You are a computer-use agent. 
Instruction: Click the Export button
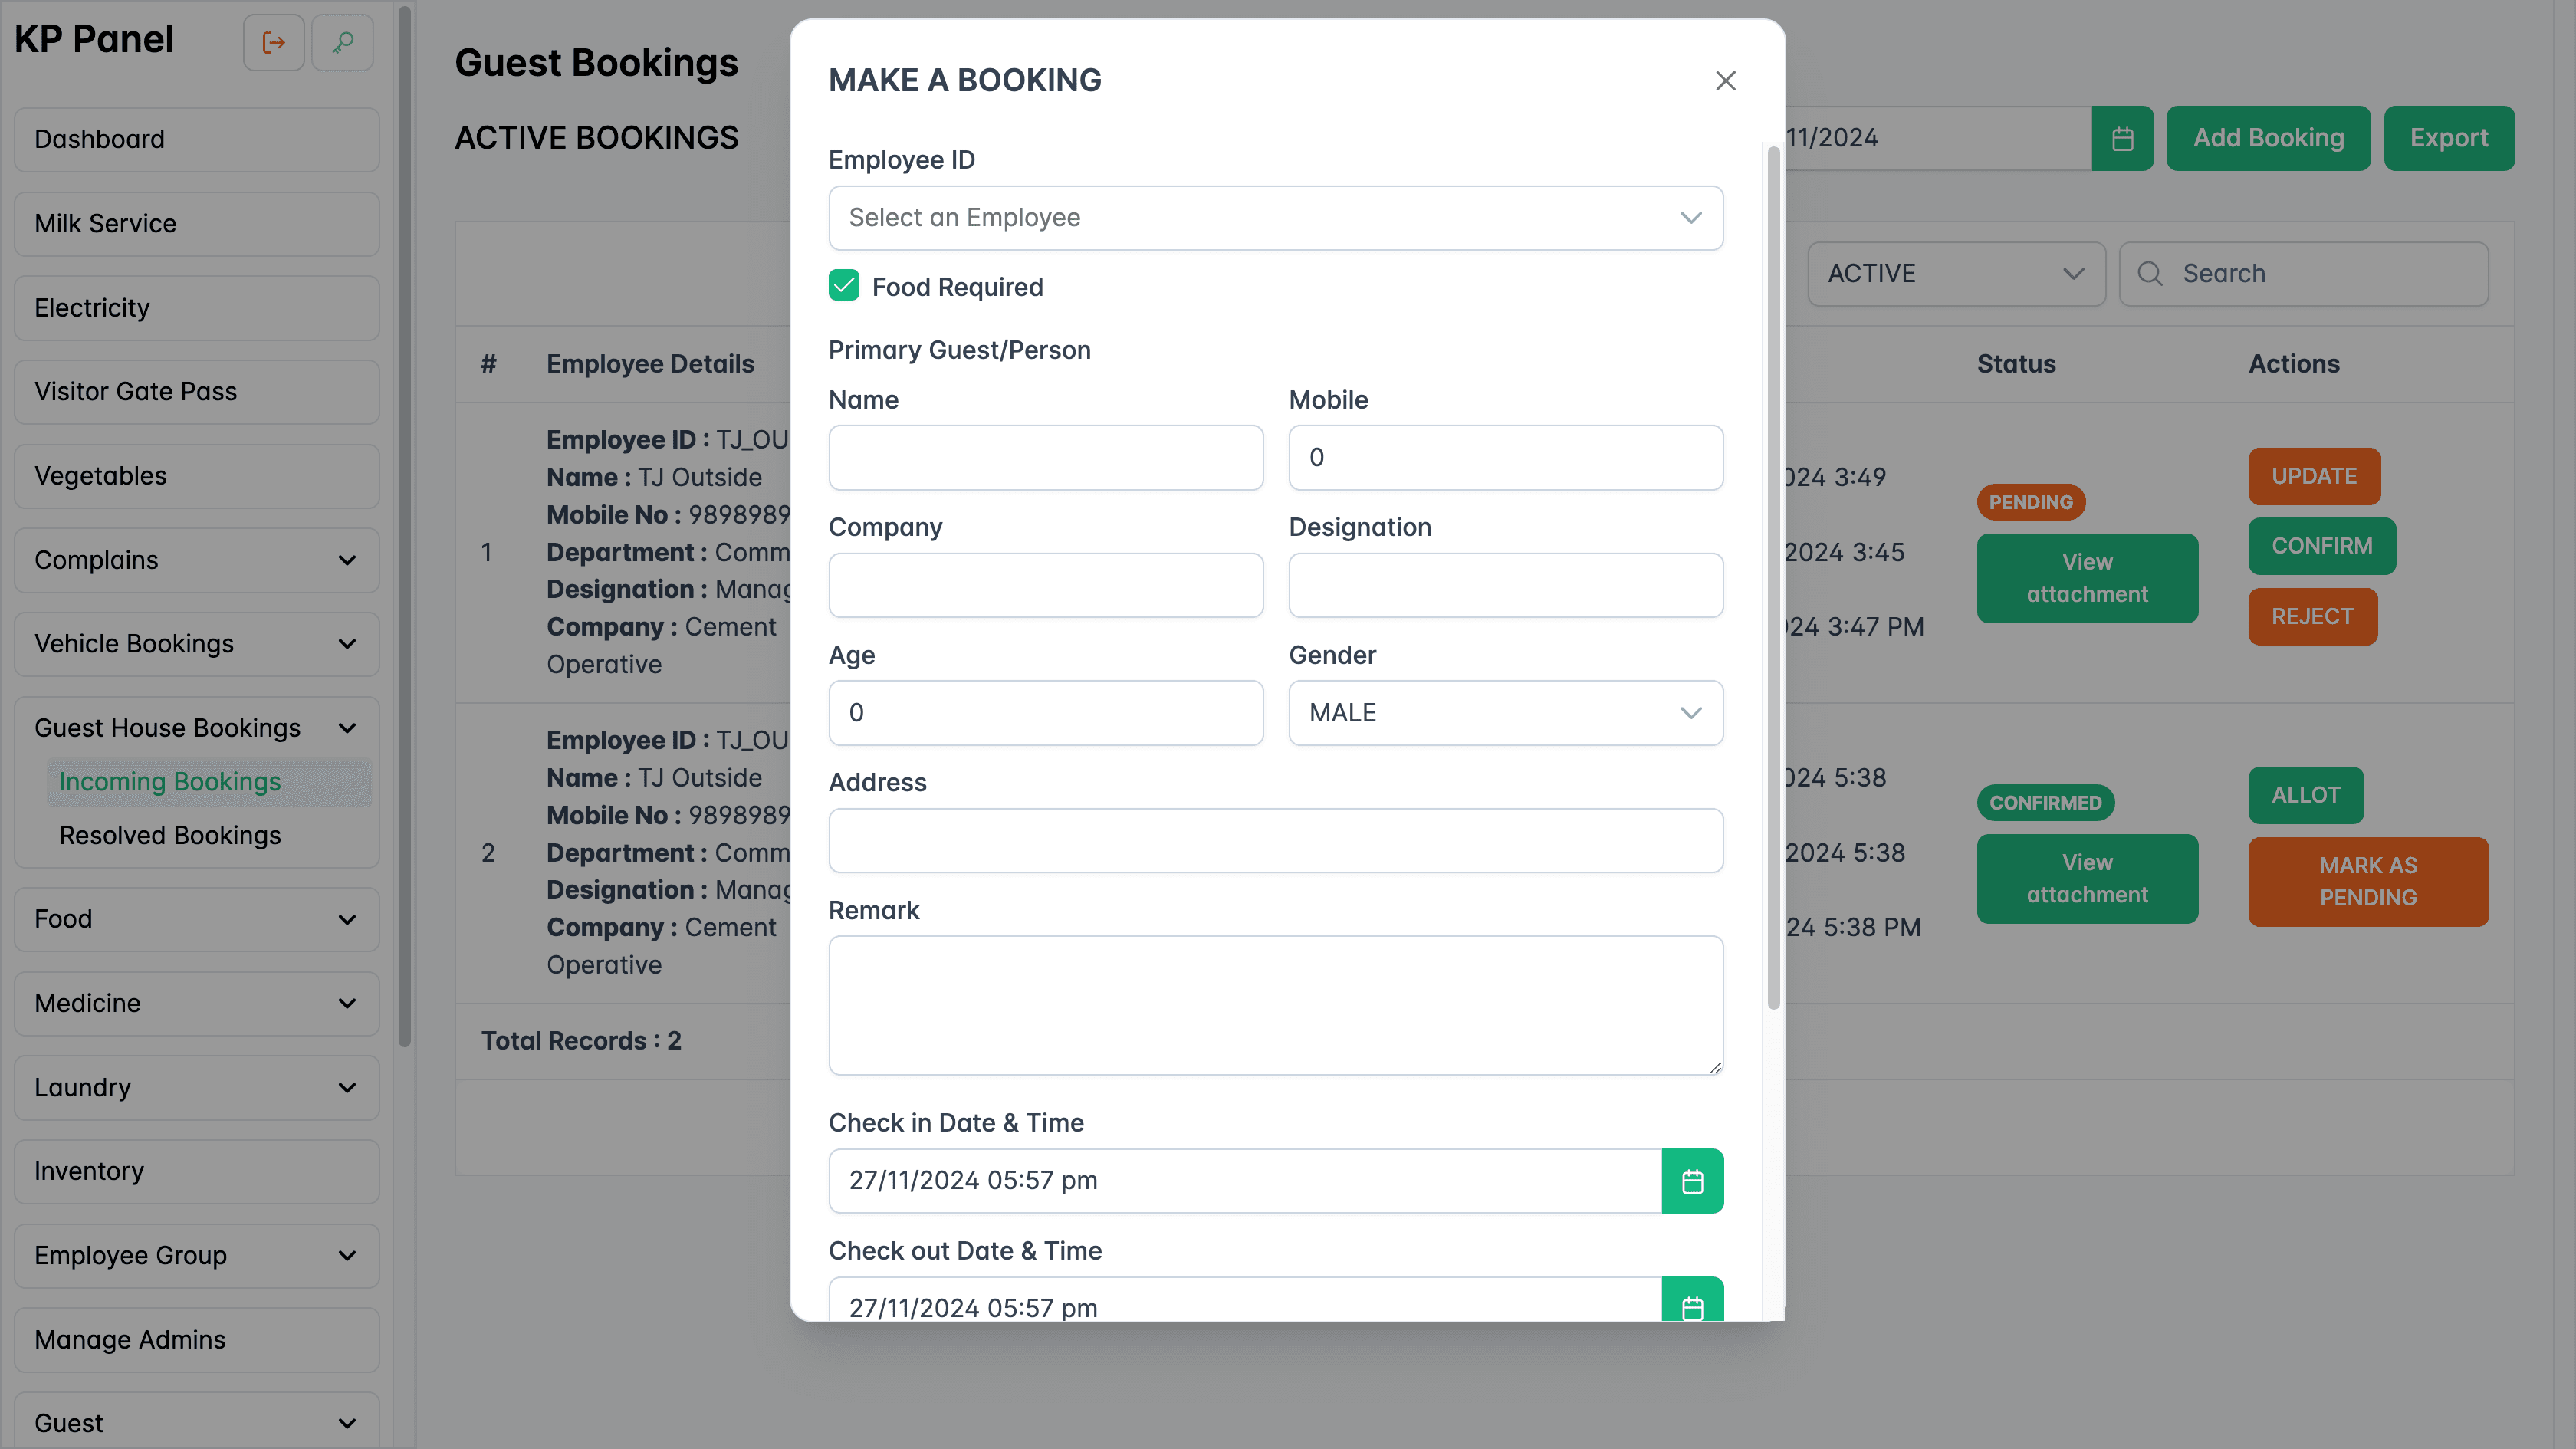pyautogui.click(x=2449, y=138)
